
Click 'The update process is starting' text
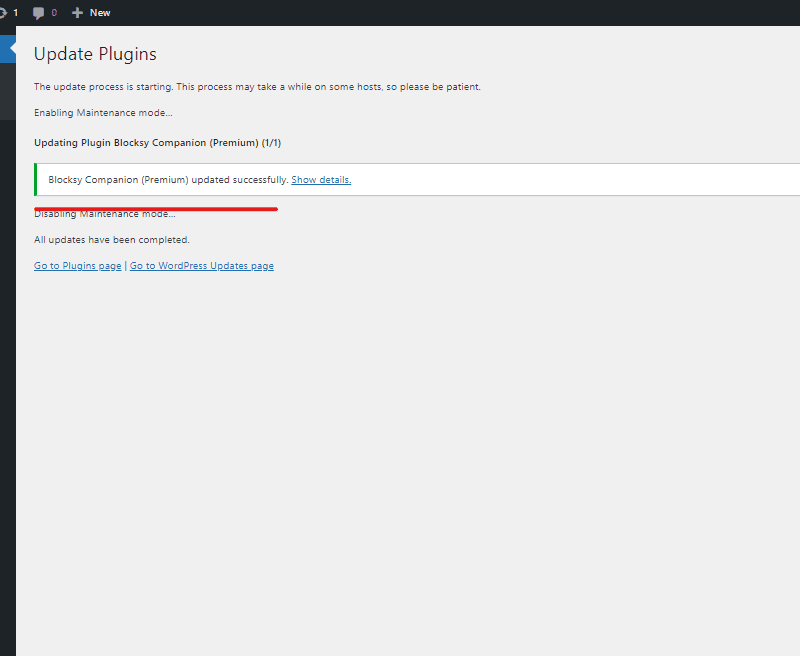click(104, 87)
